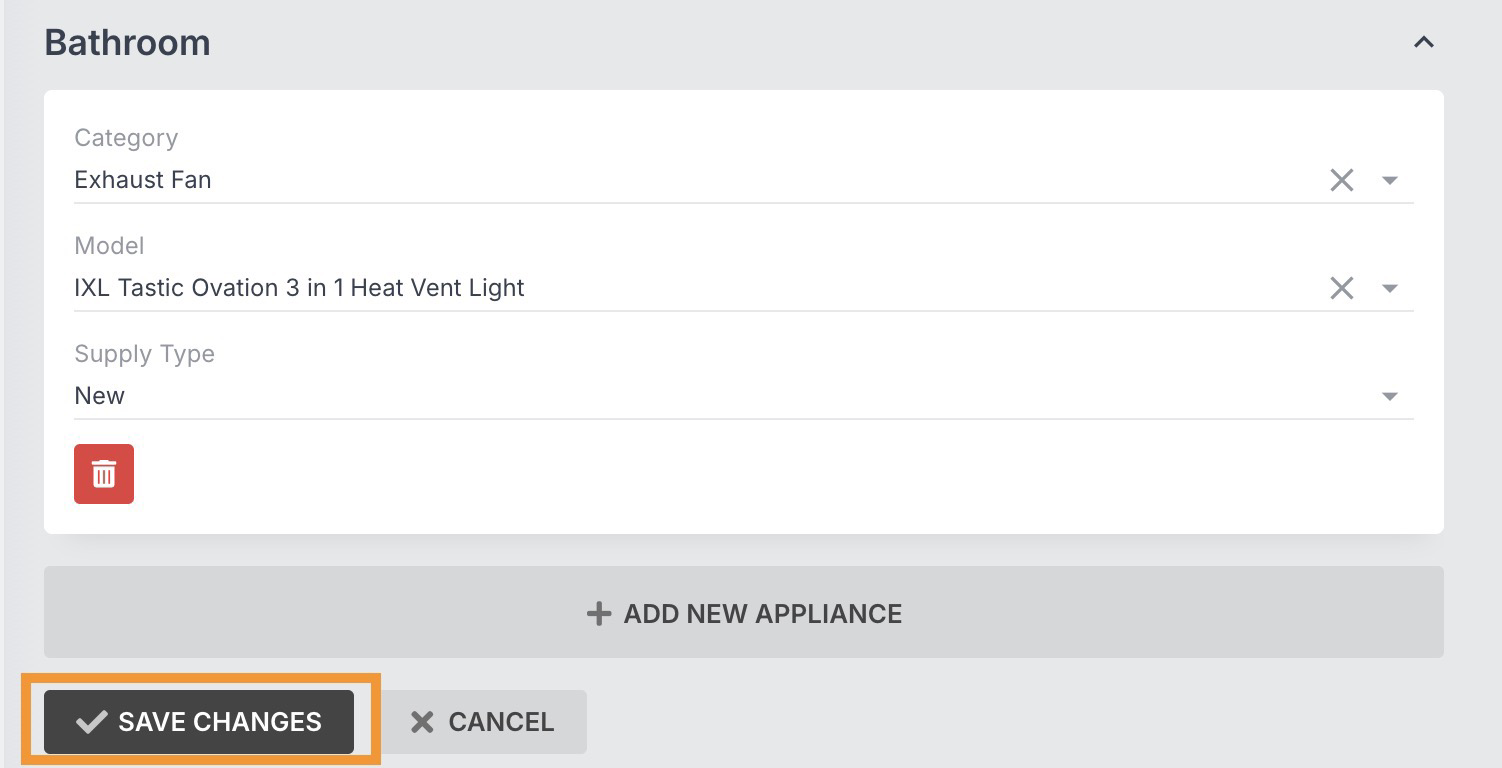Viewport: 1502px width, 768px height.
Task: Click the plus icon beside Add New Appliance
Action: tap(598, 613)
